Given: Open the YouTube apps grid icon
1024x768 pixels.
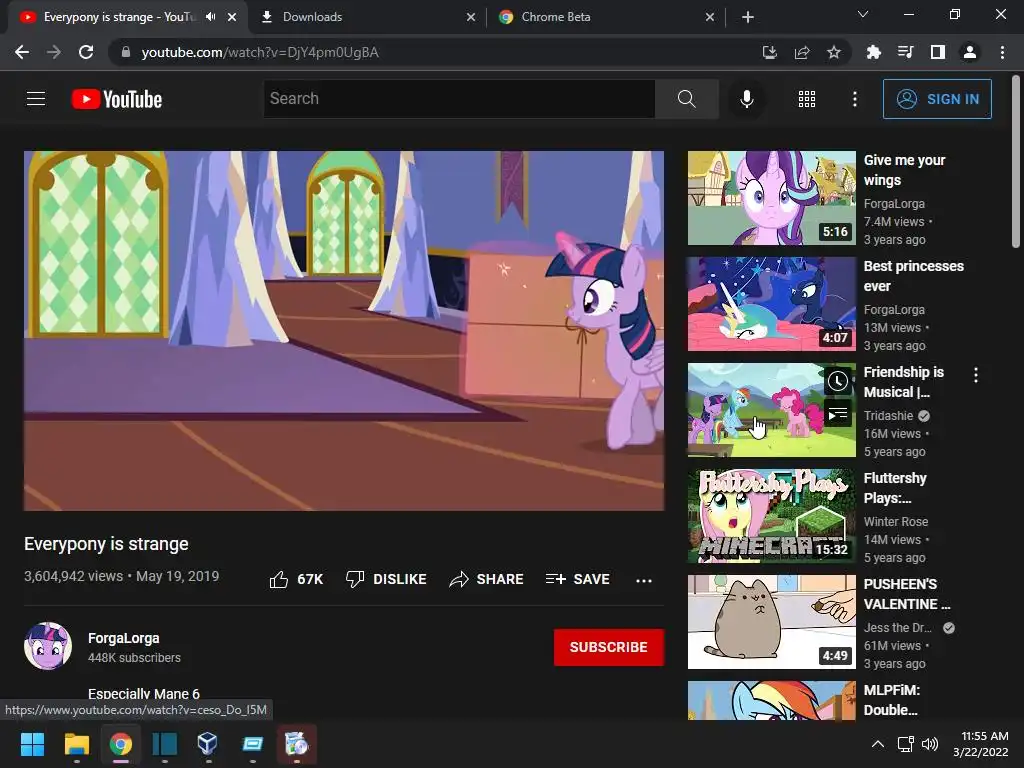Looking at the screenshot, I should pos(807,99).
